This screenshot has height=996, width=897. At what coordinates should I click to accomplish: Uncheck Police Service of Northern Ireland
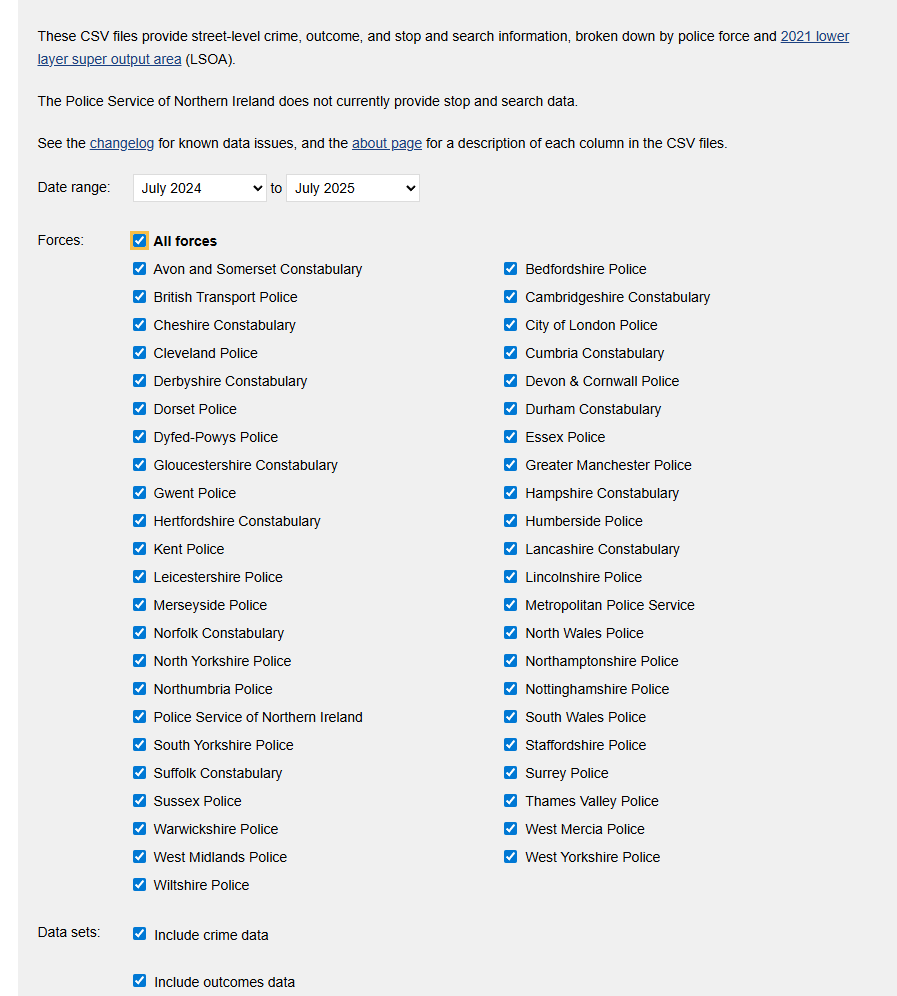click(139, 717)
